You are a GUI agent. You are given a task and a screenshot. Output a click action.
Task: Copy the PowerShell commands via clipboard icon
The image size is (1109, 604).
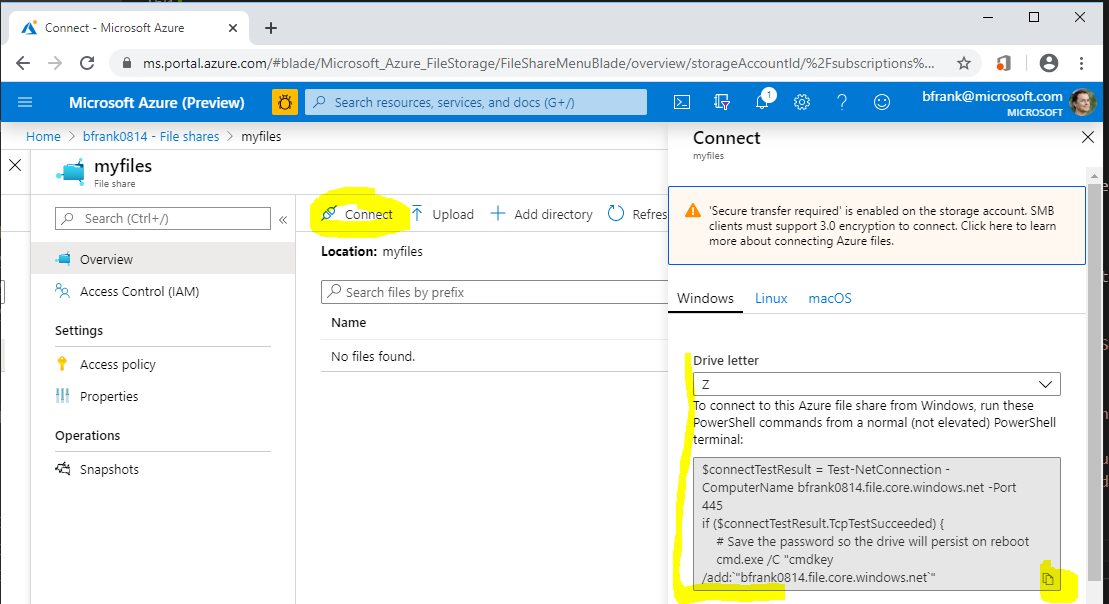(1047, 578)
